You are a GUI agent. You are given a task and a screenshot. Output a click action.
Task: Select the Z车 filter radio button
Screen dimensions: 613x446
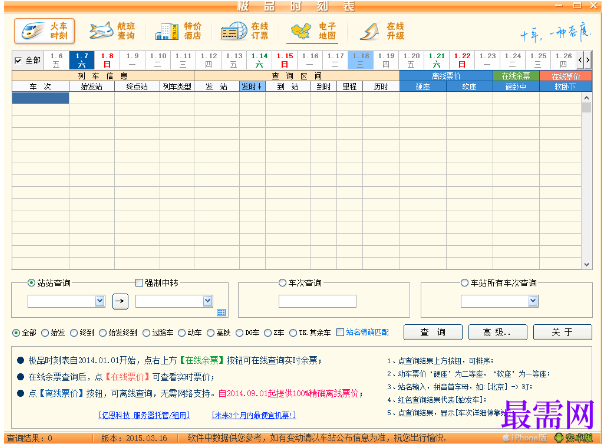tap(268, 333)
